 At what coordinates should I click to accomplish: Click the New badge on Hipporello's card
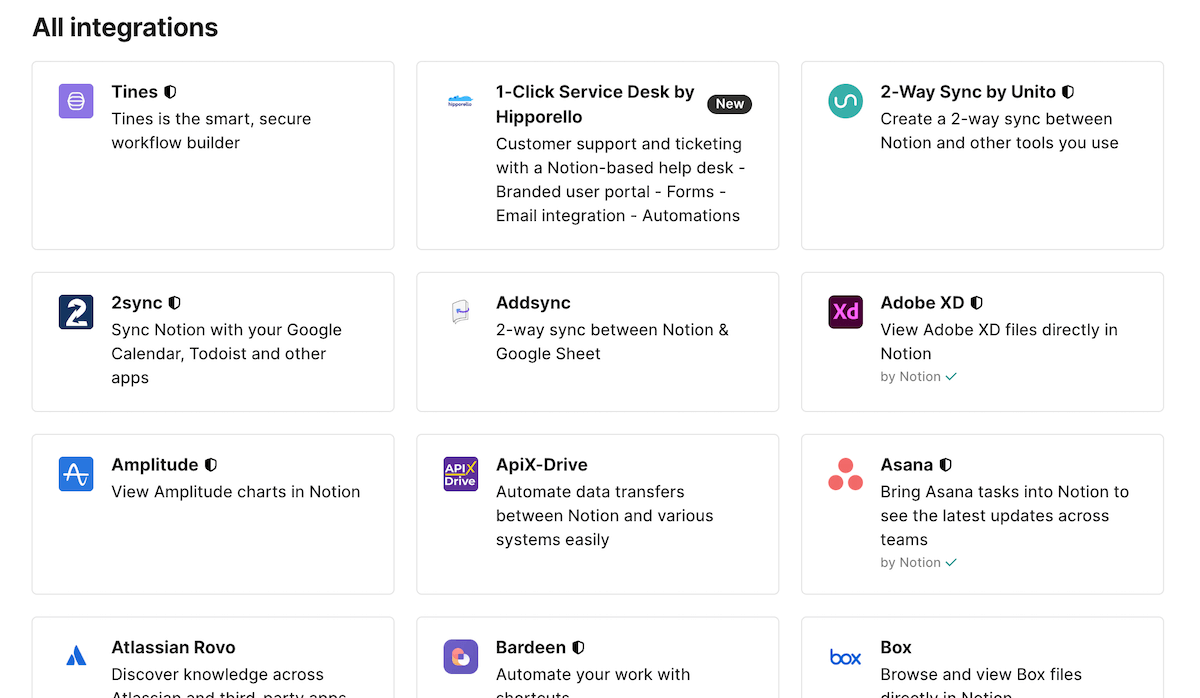click(x=729, y=104)
